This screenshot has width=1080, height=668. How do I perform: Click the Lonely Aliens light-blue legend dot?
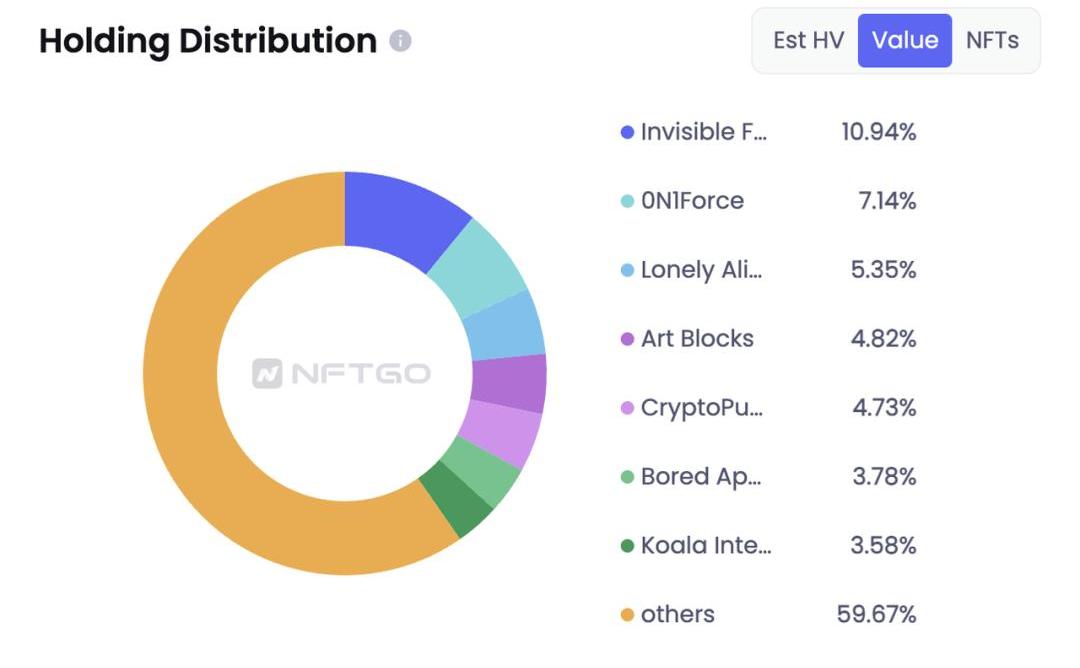tap(627, 270)
